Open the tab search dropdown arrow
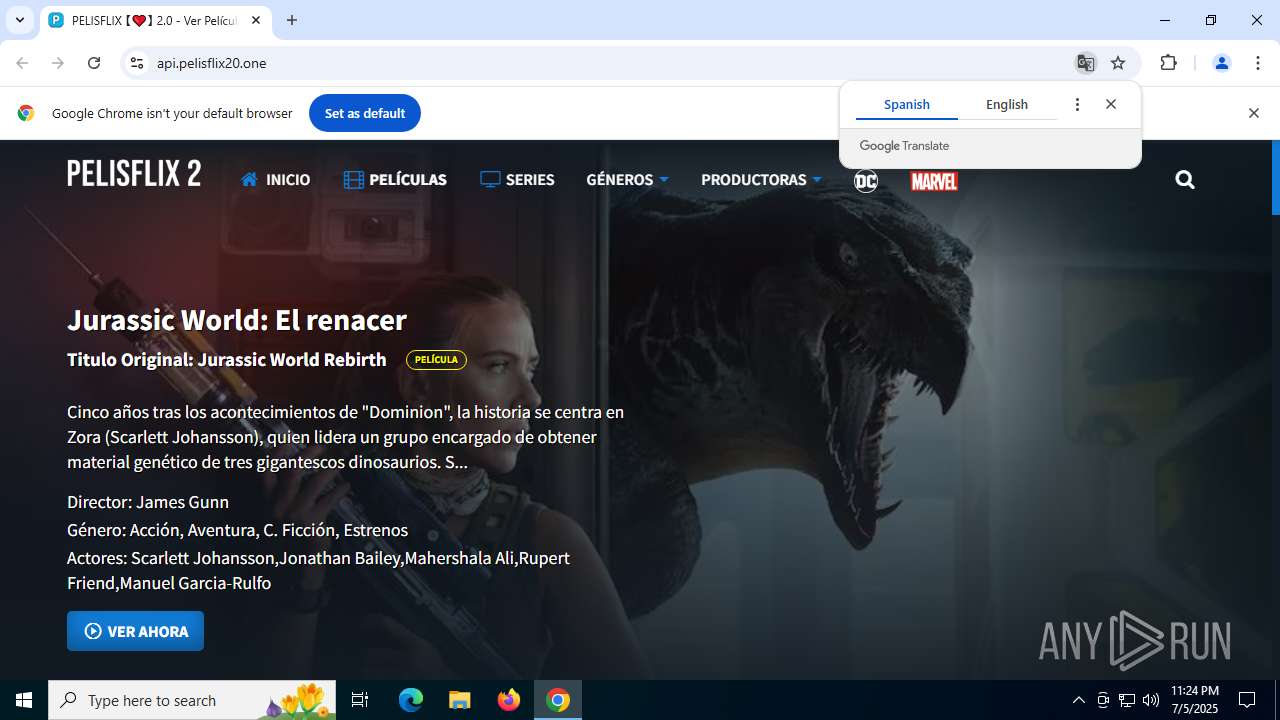This screenshot has height=720, width=1280. (x=19, y=20)
